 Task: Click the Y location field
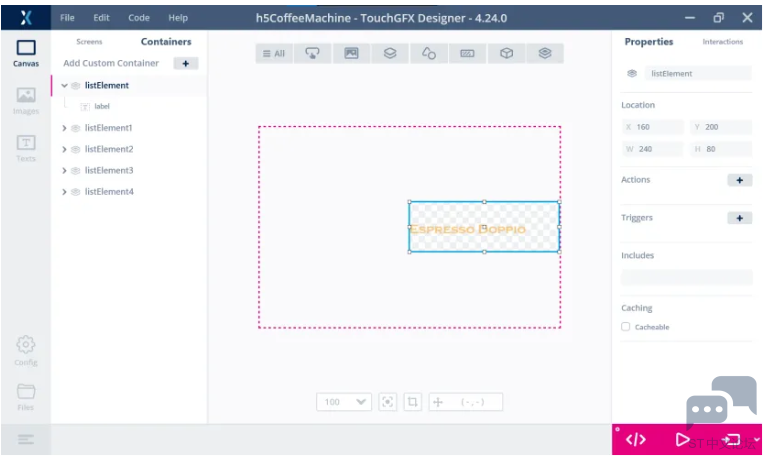721,127
